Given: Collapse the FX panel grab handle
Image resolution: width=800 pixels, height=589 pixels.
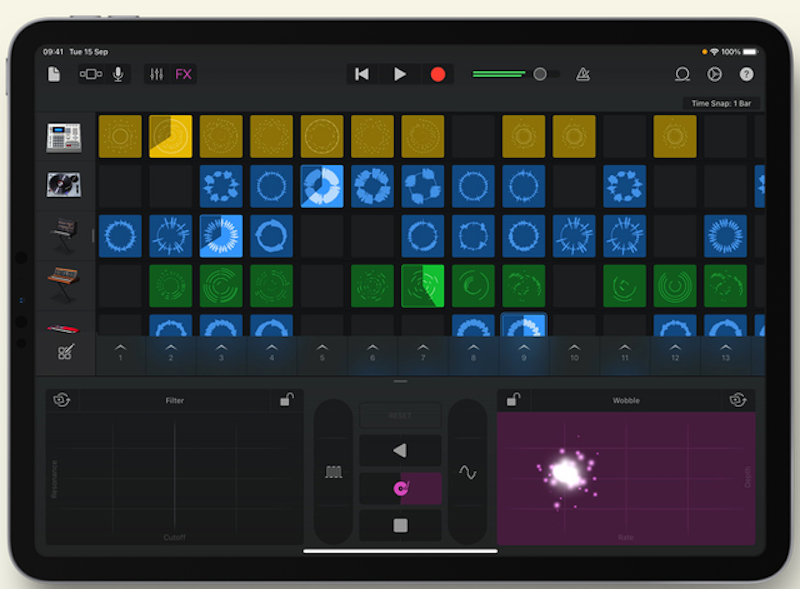Looking at the screenshot, I should (x=401, y=381).
